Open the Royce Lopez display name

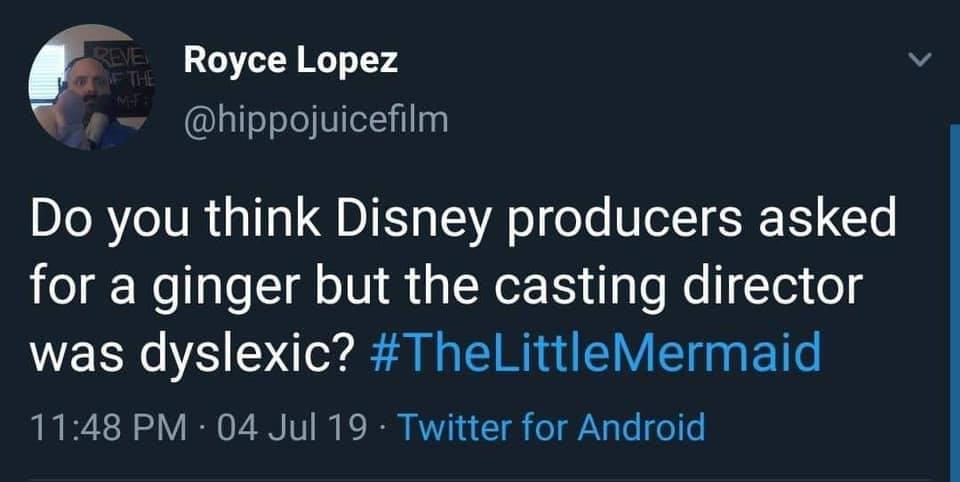pyautogui.click(x=290, y=60)
